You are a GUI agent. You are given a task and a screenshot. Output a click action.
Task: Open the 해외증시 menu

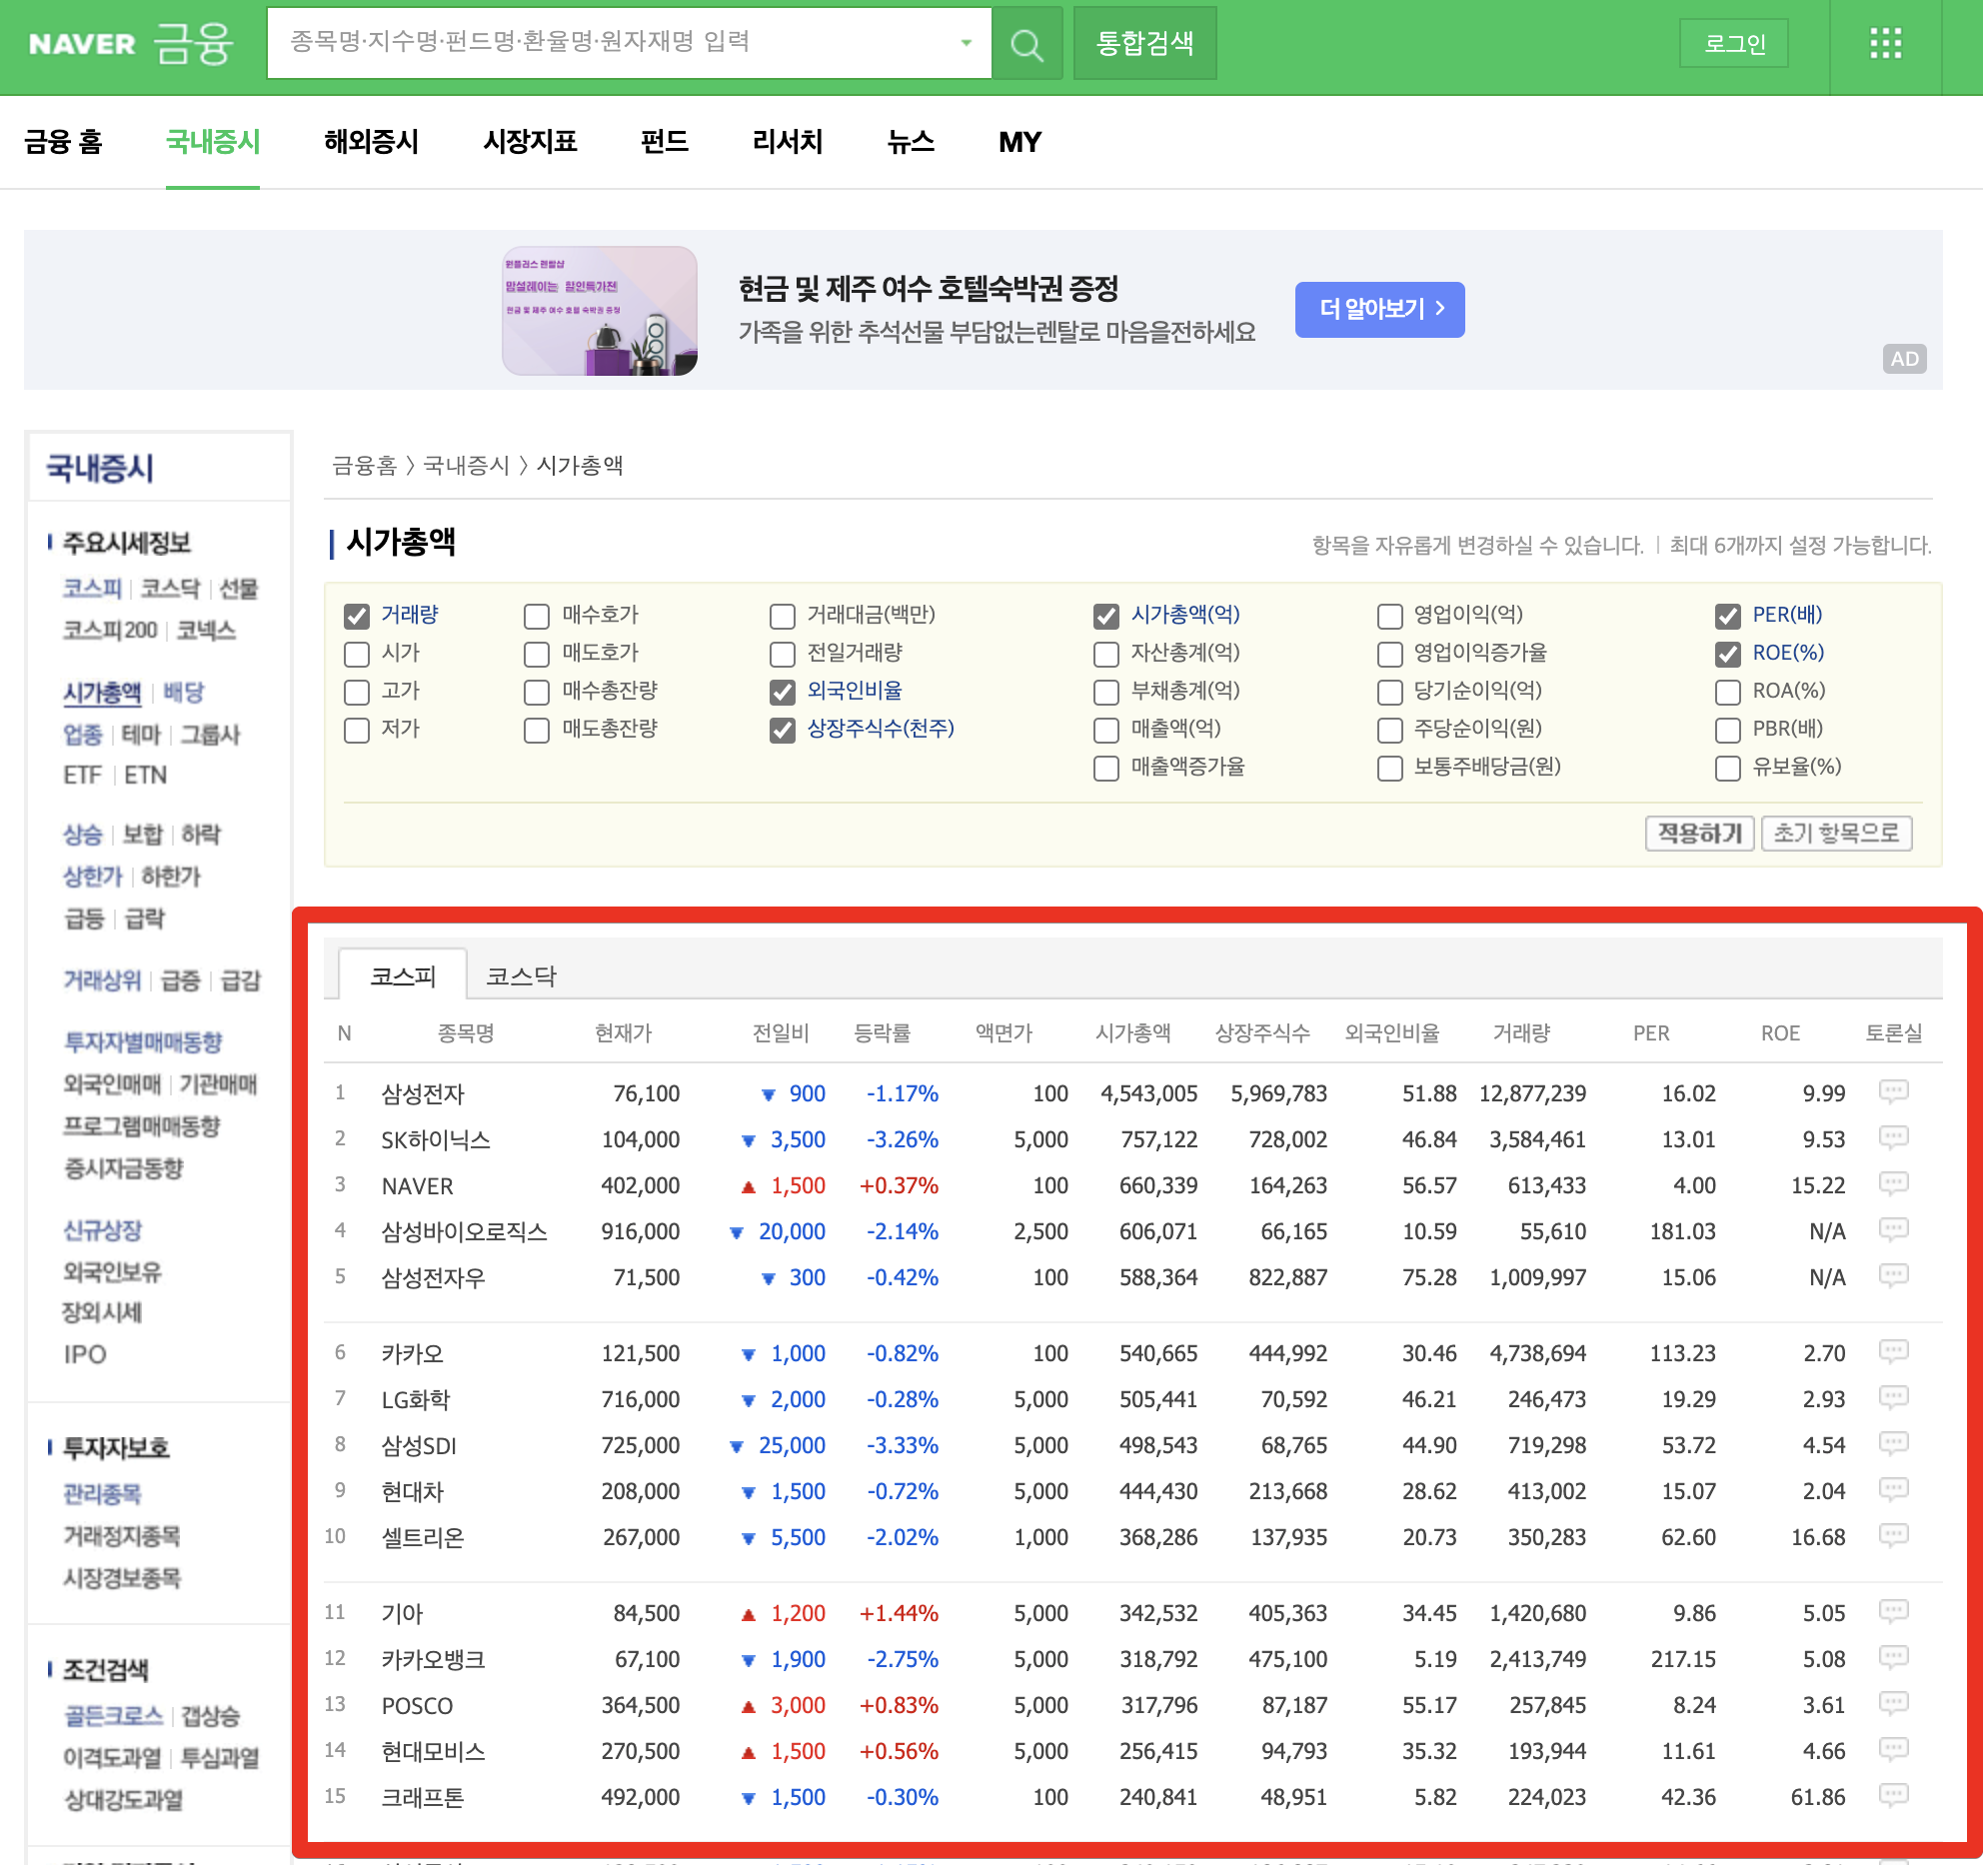click(371, 142)
